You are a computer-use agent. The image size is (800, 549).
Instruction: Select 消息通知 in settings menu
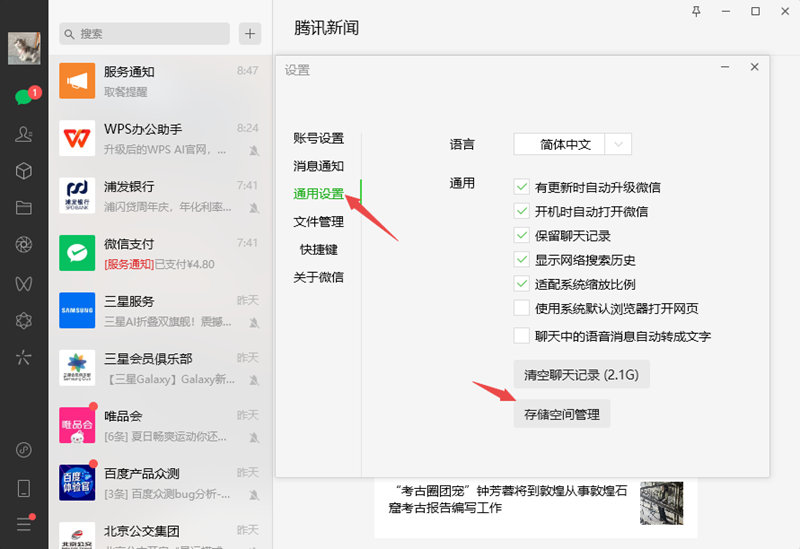coord(318,166)
